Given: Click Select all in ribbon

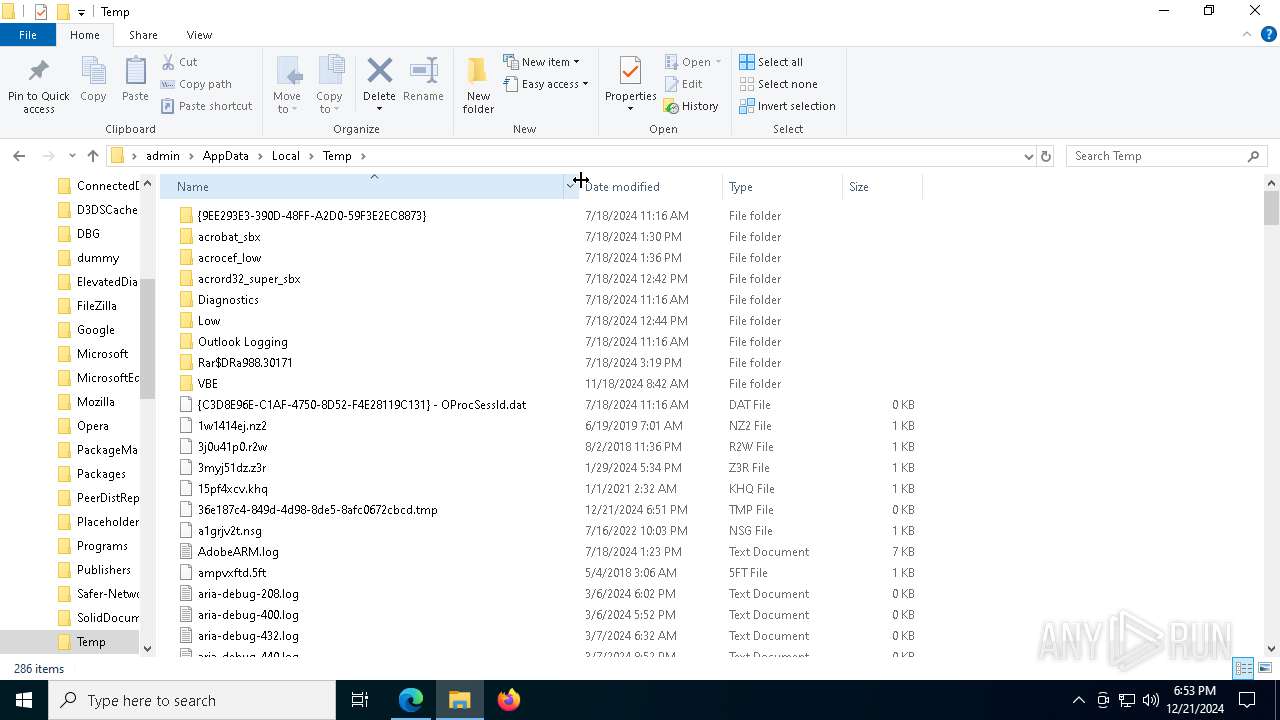Looking at the screenshot, I should tap(771, 62).
